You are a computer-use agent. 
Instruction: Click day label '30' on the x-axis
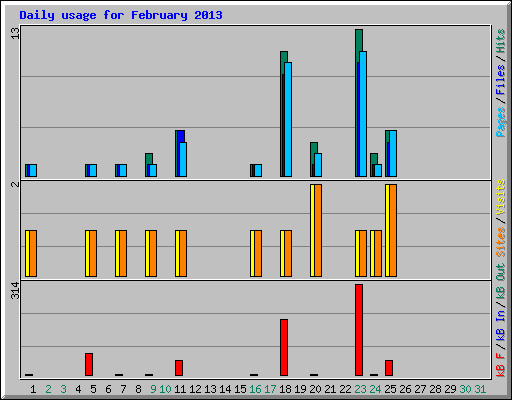click(x=465, y=389)
